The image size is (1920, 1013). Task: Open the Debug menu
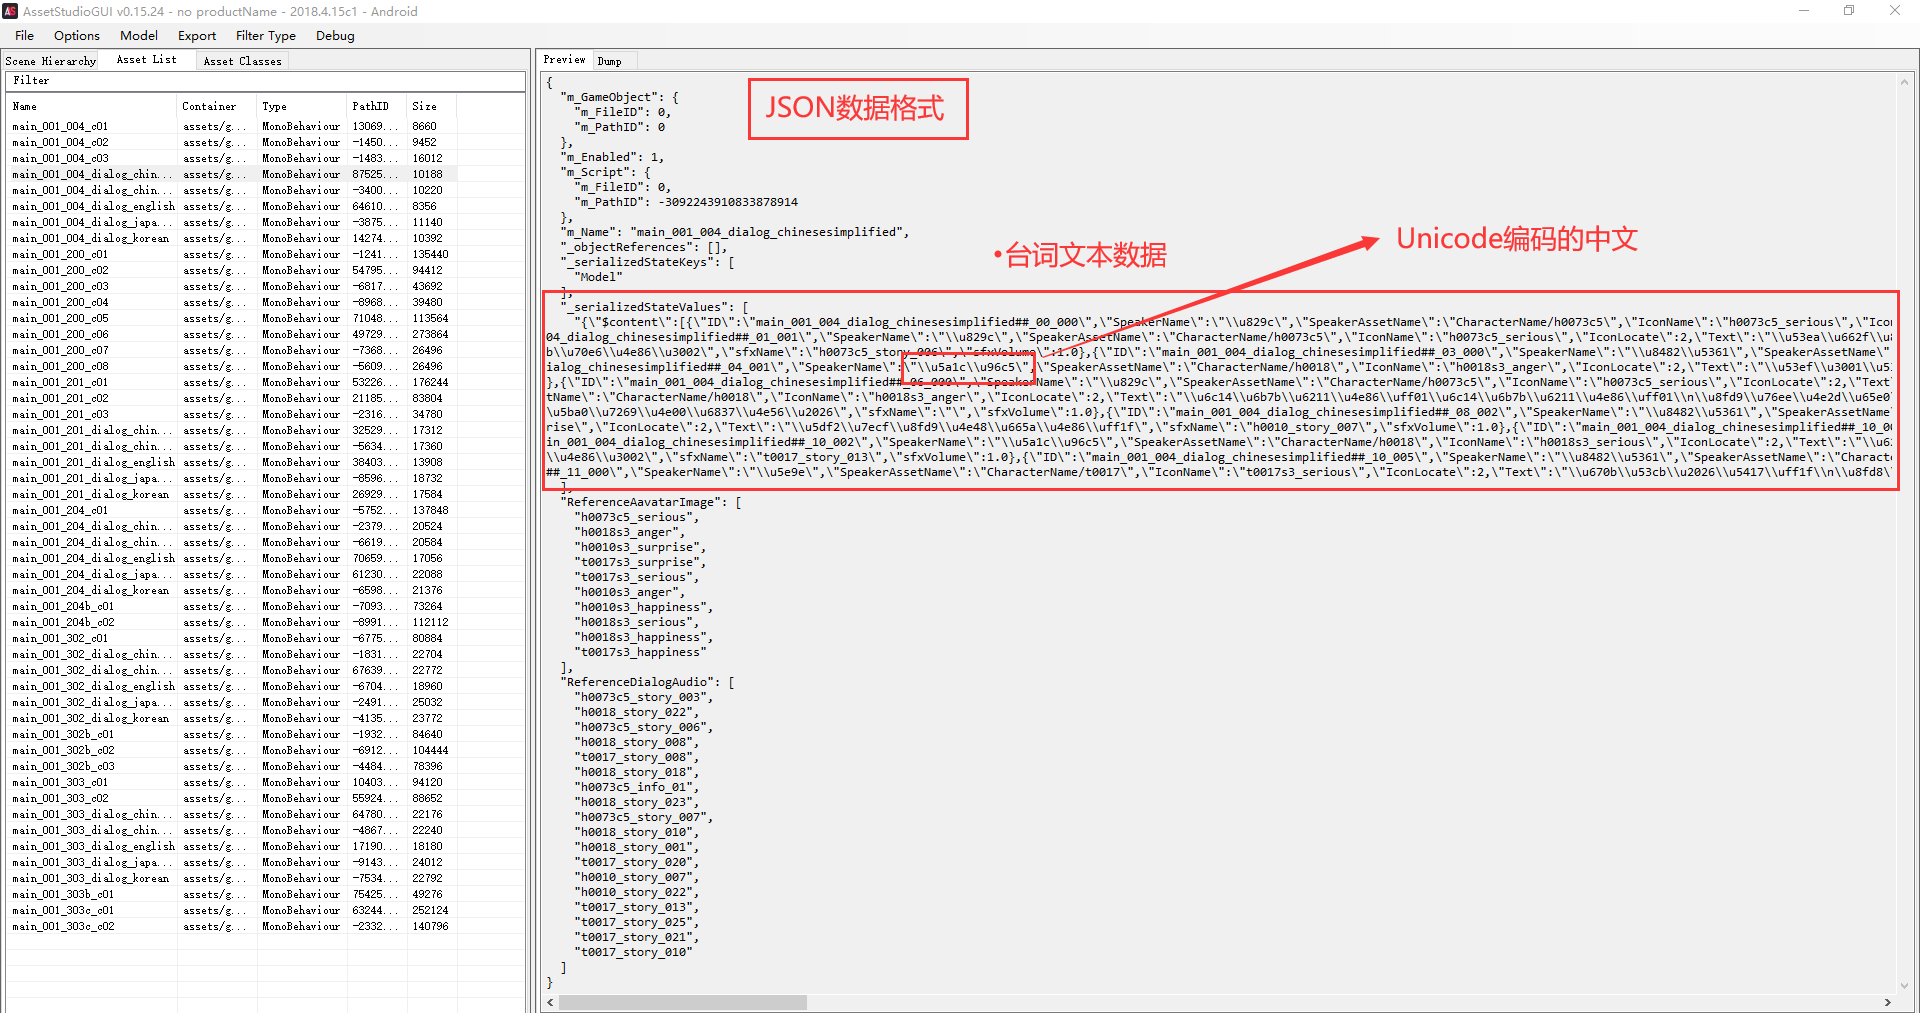[x=335, y=35]
